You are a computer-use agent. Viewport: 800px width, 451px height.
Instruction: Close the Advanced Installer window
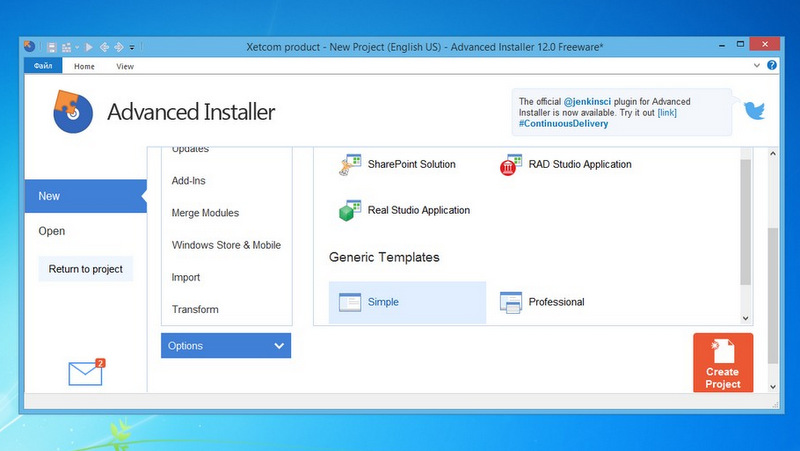pyautogui.click(x=765, y=44)
